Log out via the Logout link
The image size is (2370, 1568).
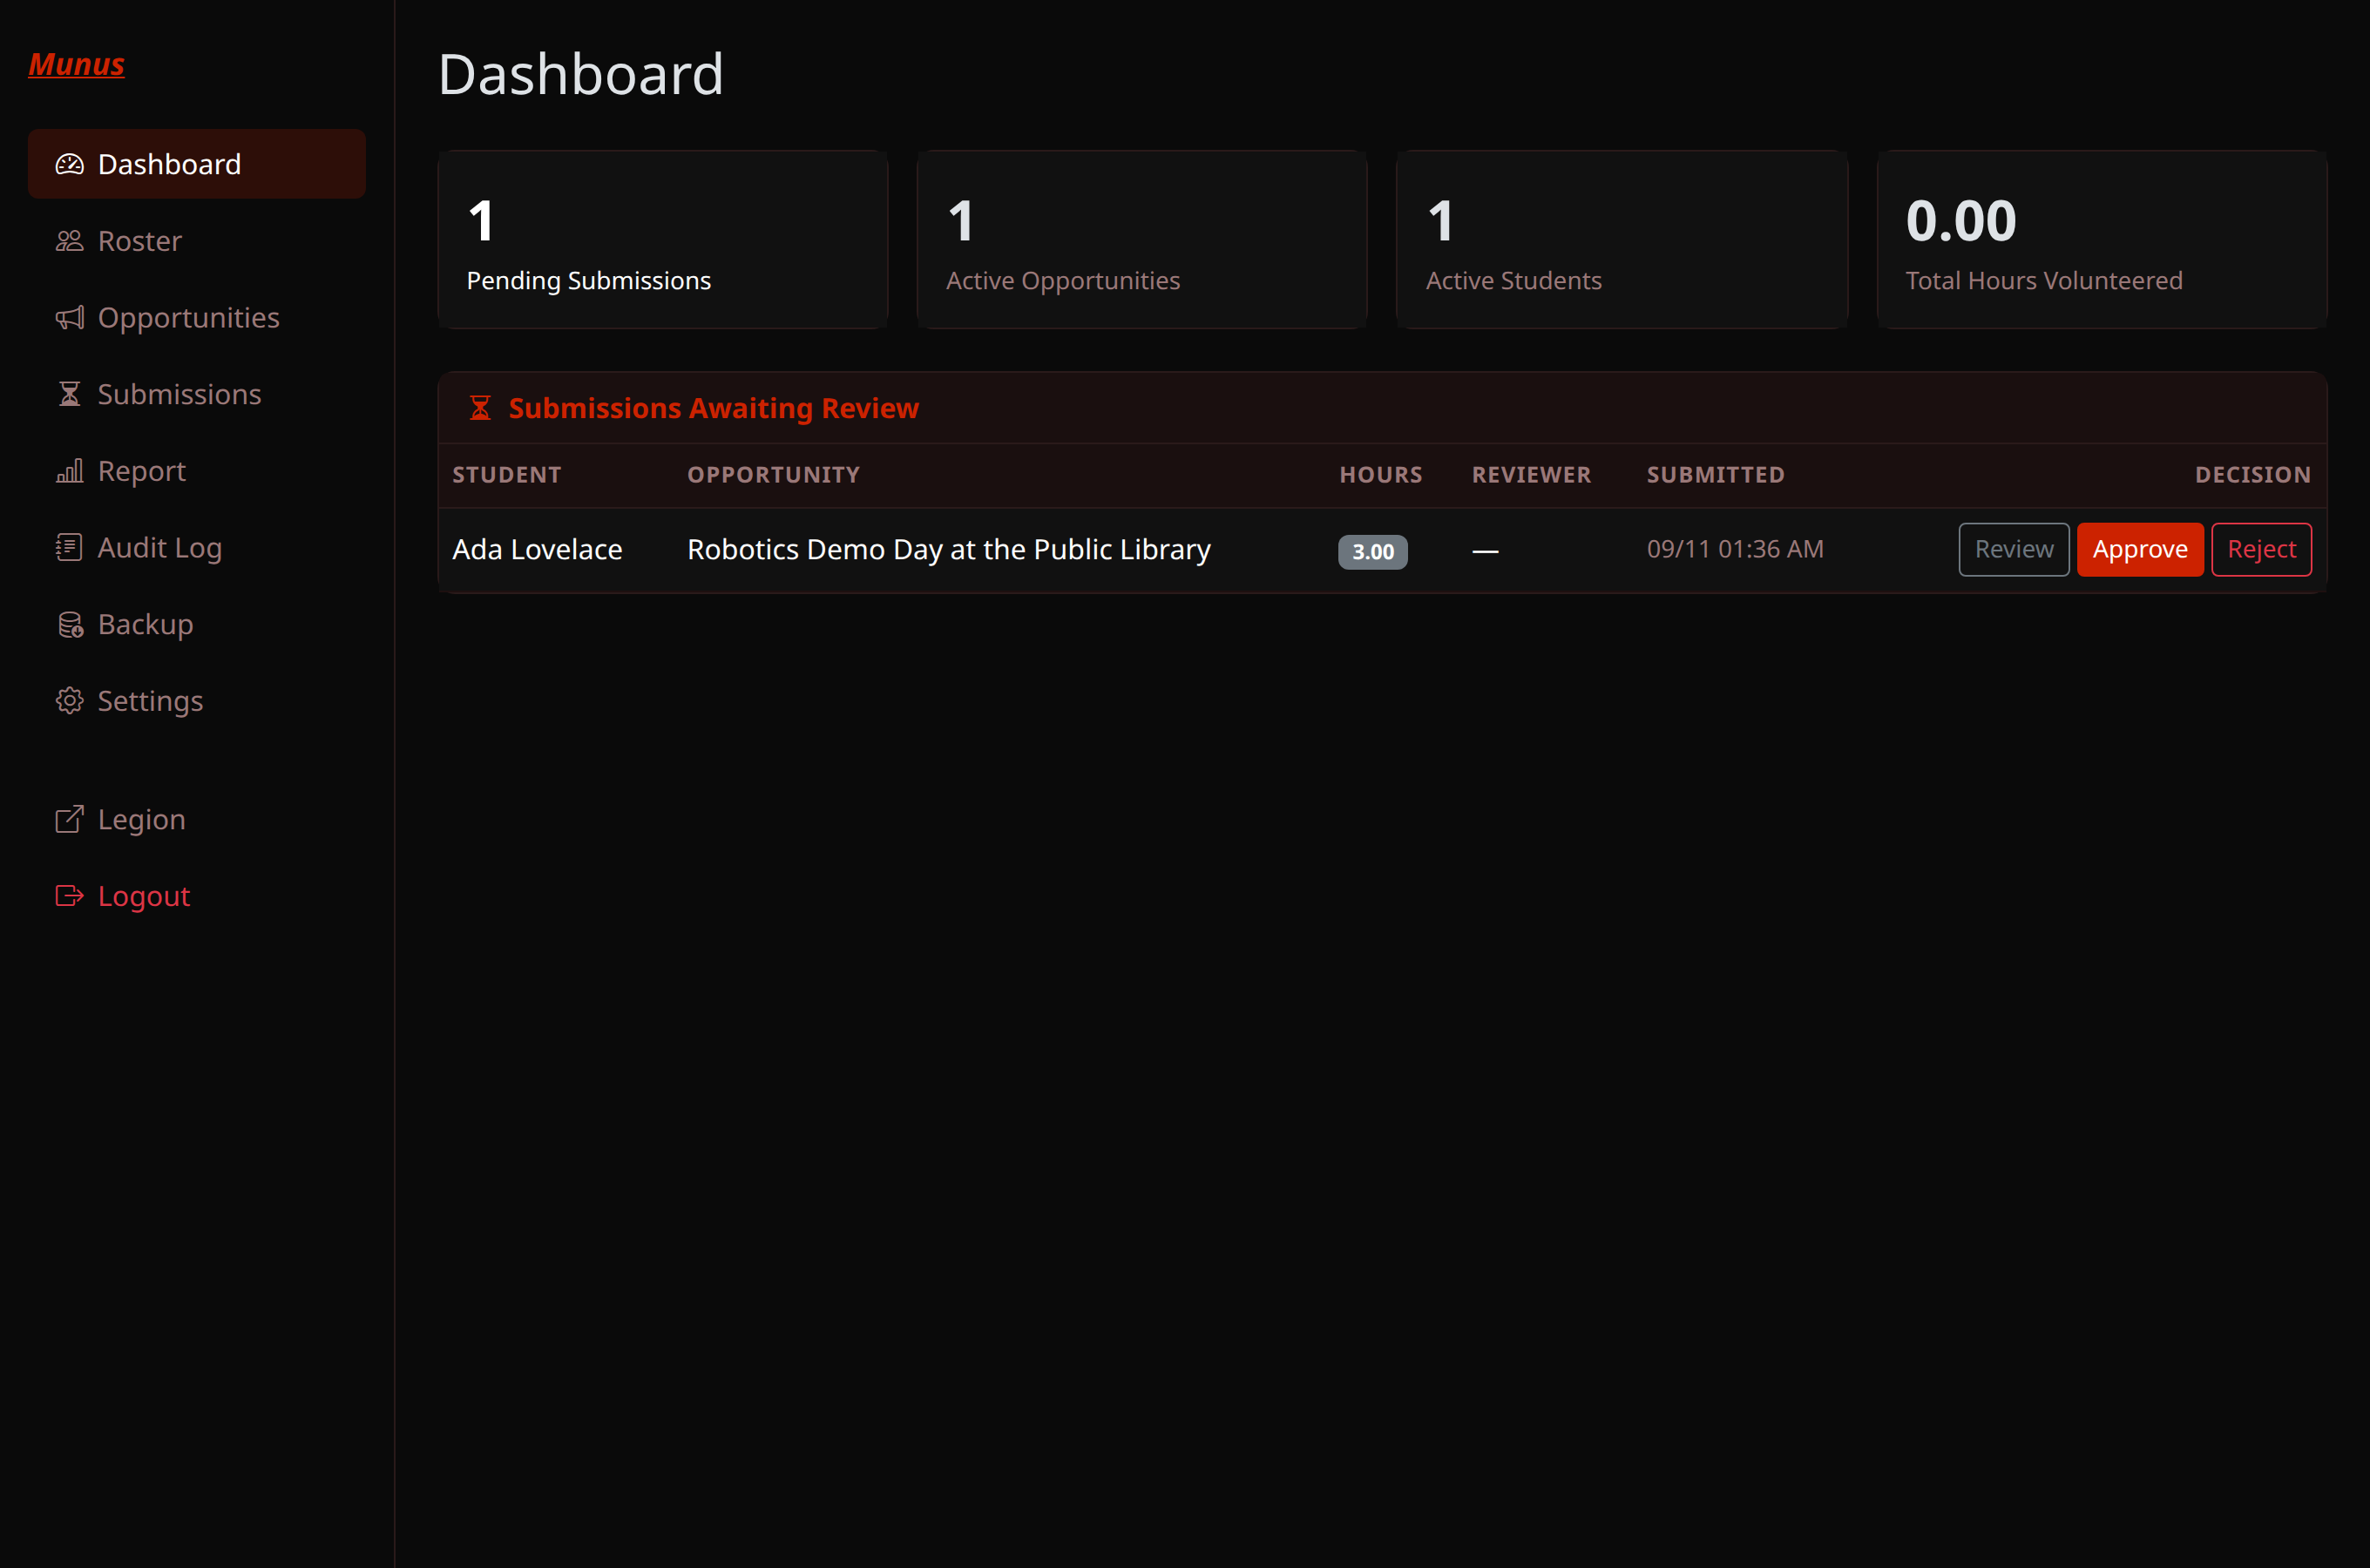point(197,896)
